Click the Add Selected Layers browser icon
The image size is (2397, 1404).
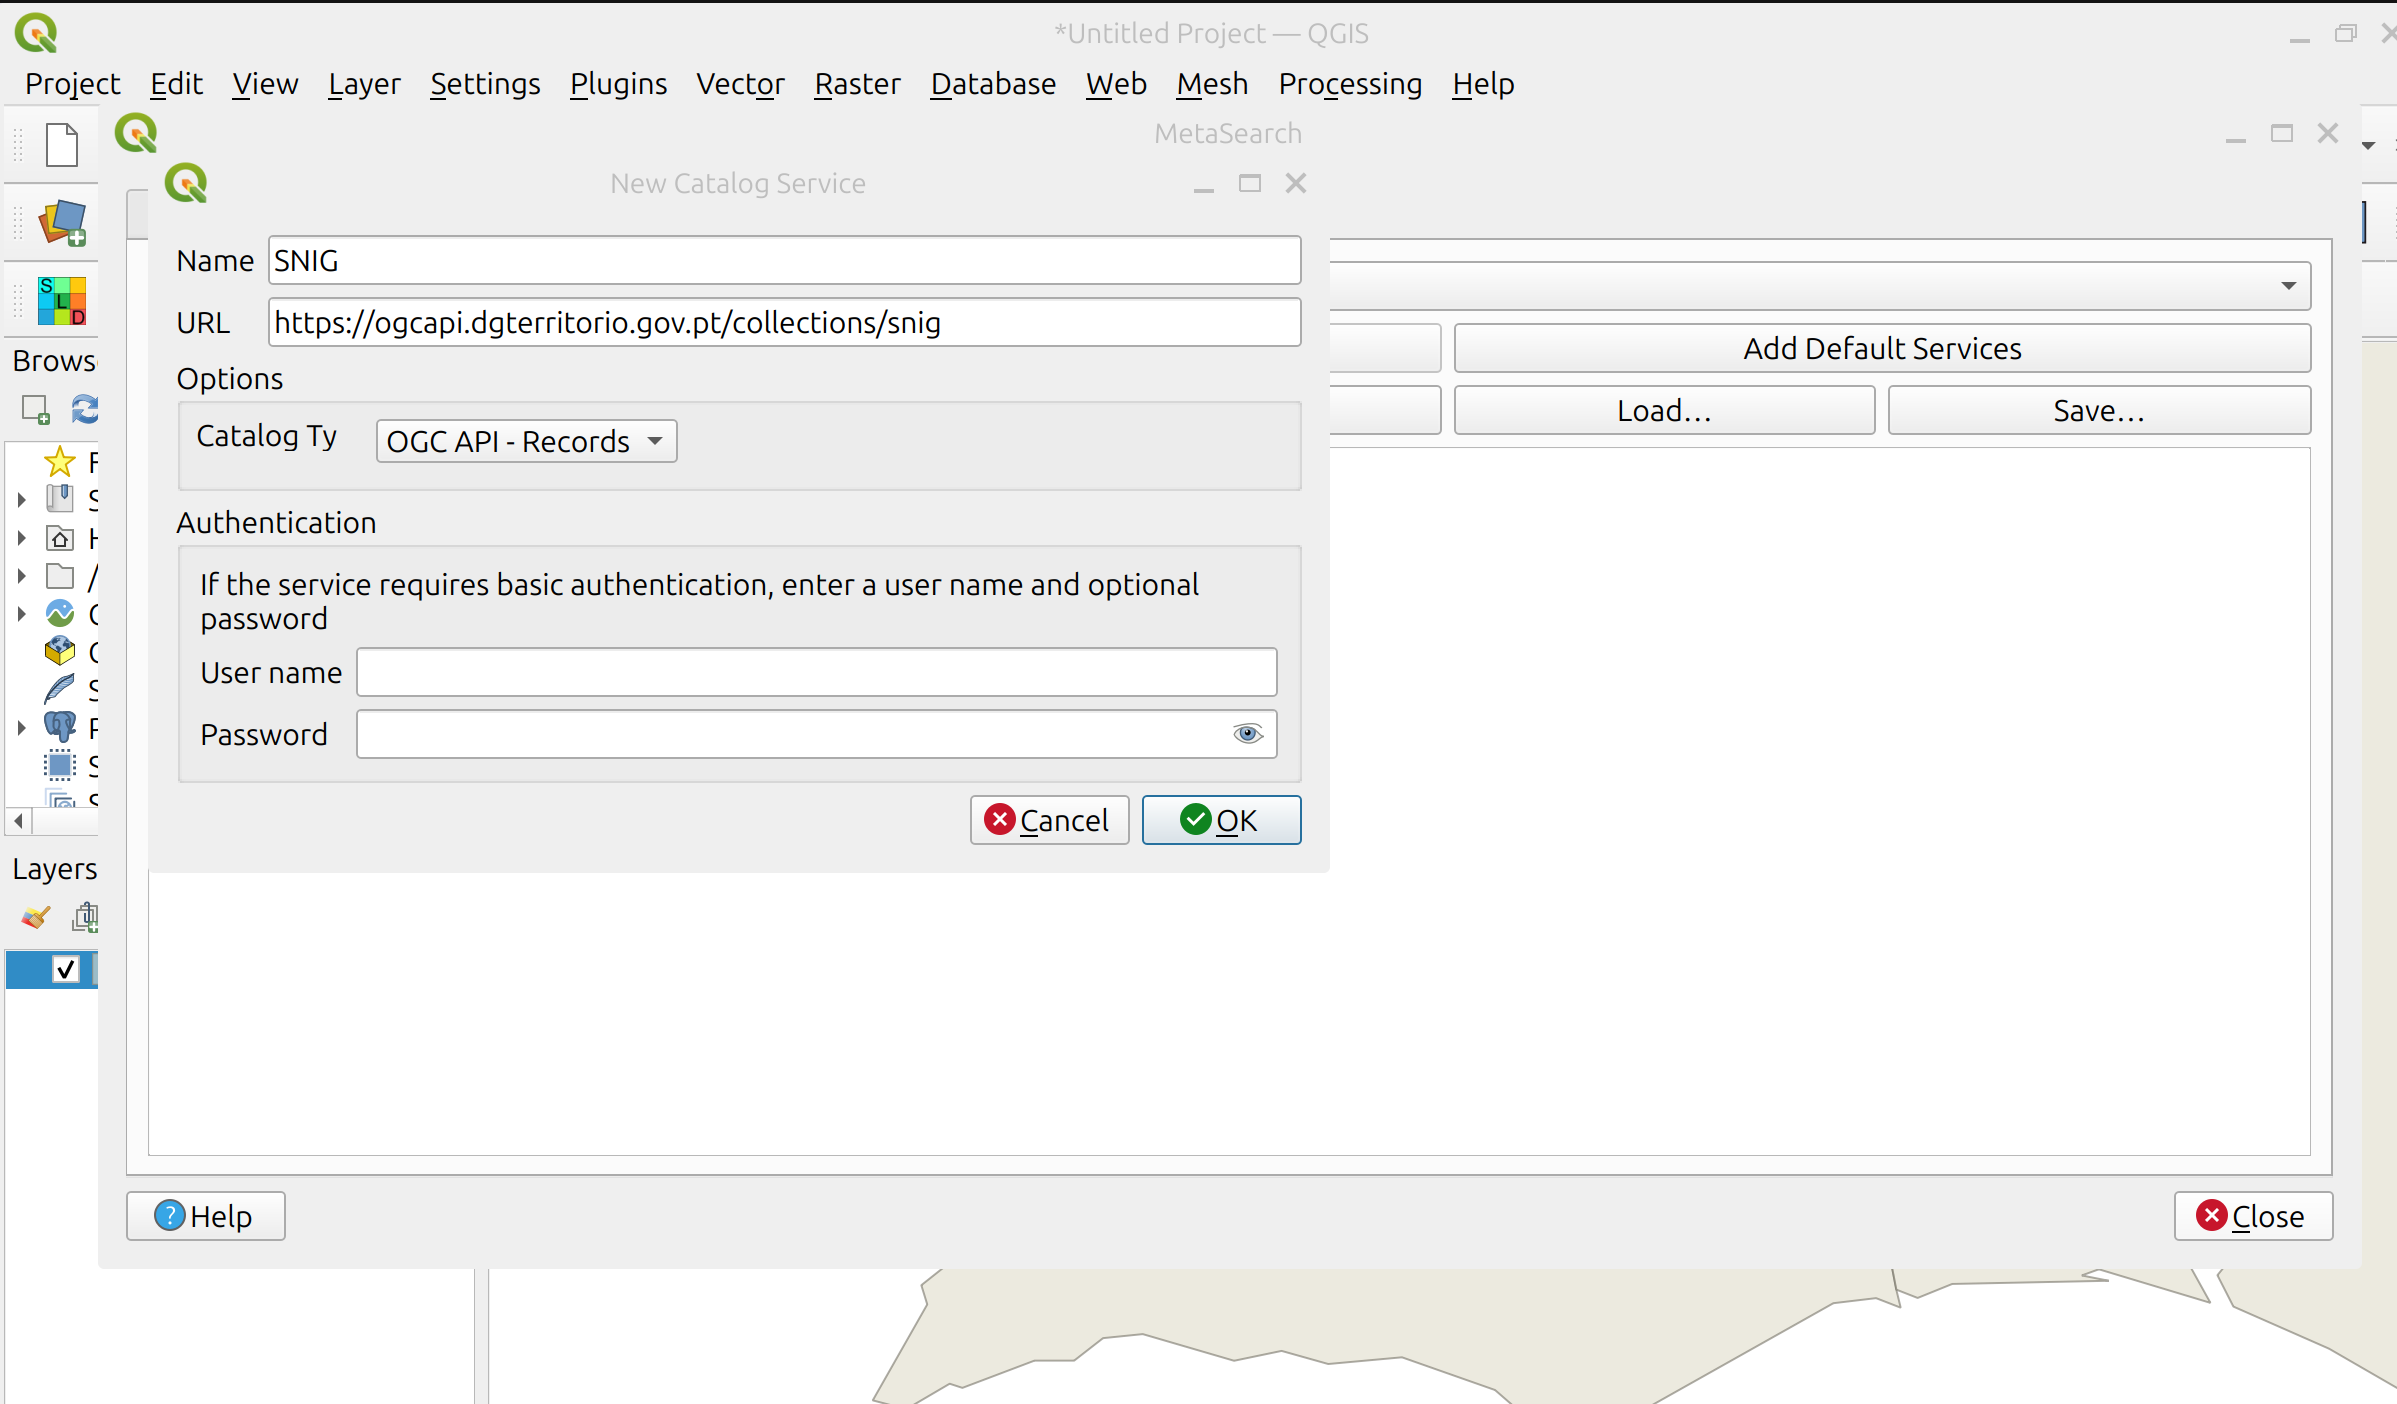pos(36,409)
